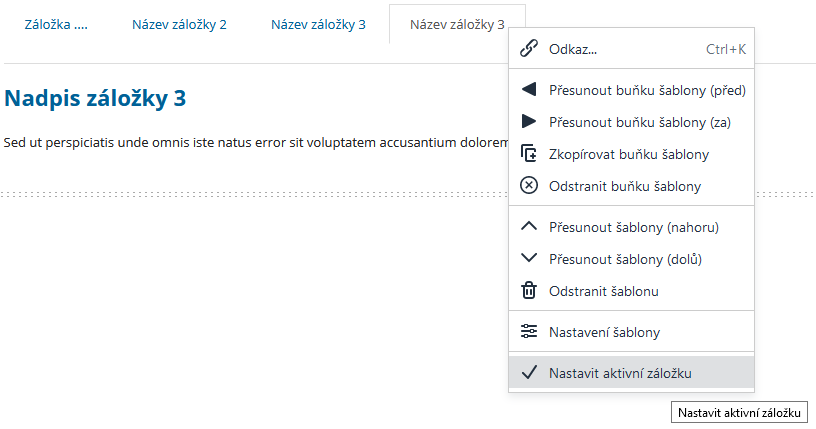Switch to the Záložka .... tab
Image resolution: width=816 pixels, height=429 pixels.
tap(56, 25)
